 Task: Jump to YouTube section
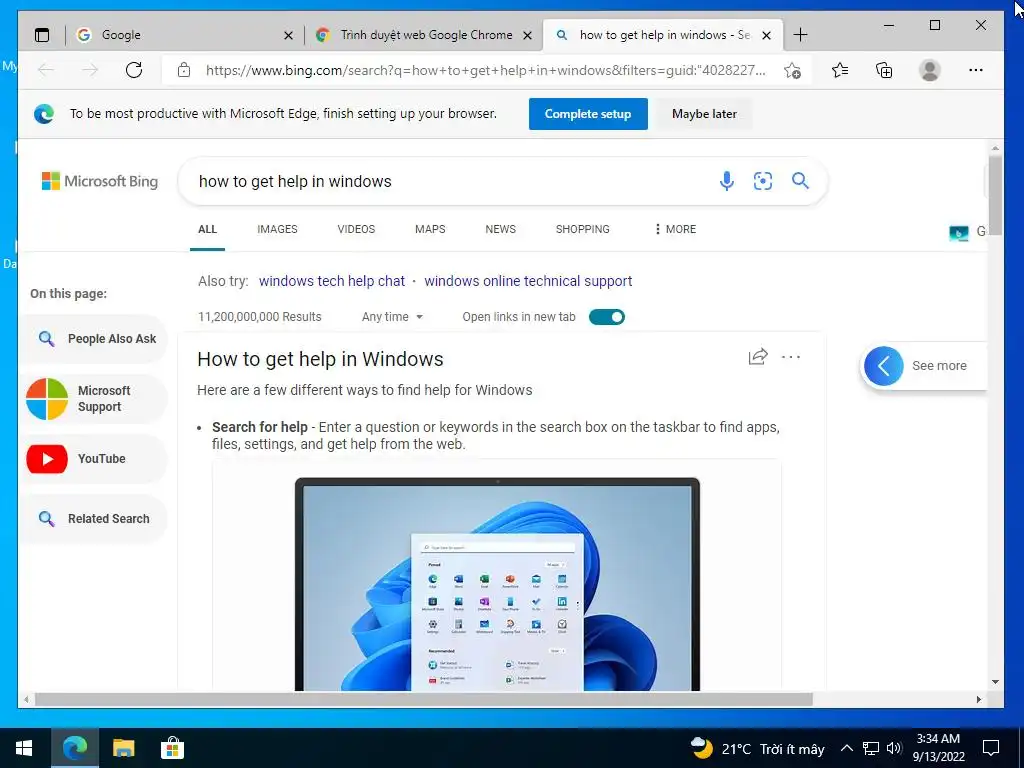[93, 459]
